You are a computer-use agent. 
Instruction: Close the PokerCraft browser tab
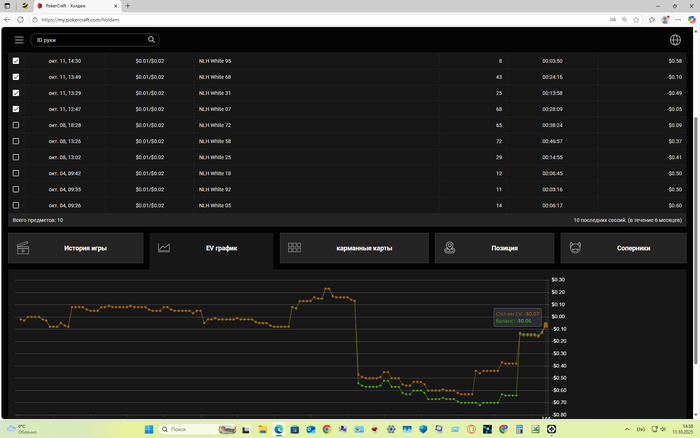(116, 6)
